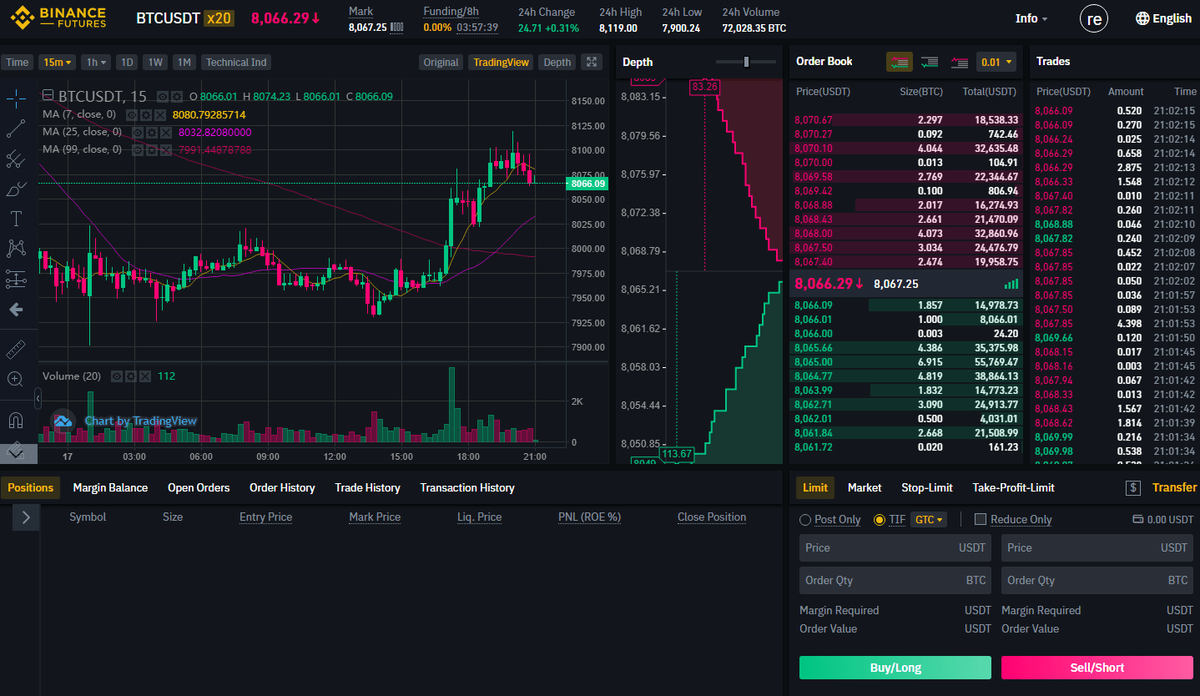Switch to Open Orders tab
1200x696 pixels.
[x=199, y=488]
